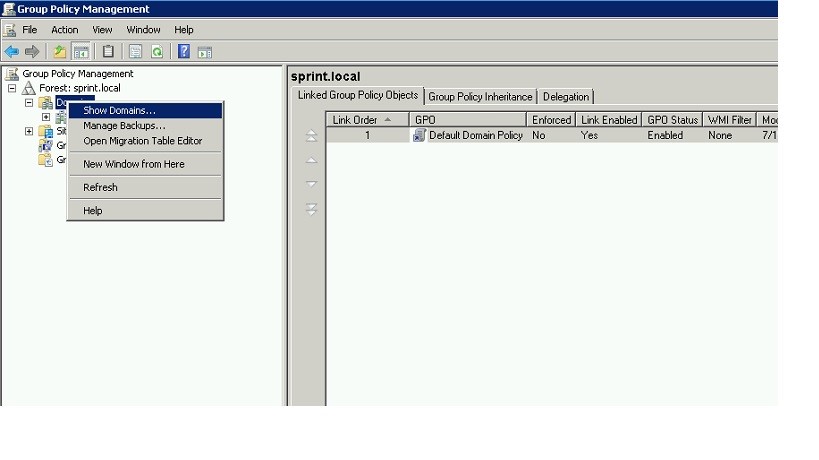819x460 pixels.
Task: Choose Show Domains... in the context menu
Action: [145, 110]
